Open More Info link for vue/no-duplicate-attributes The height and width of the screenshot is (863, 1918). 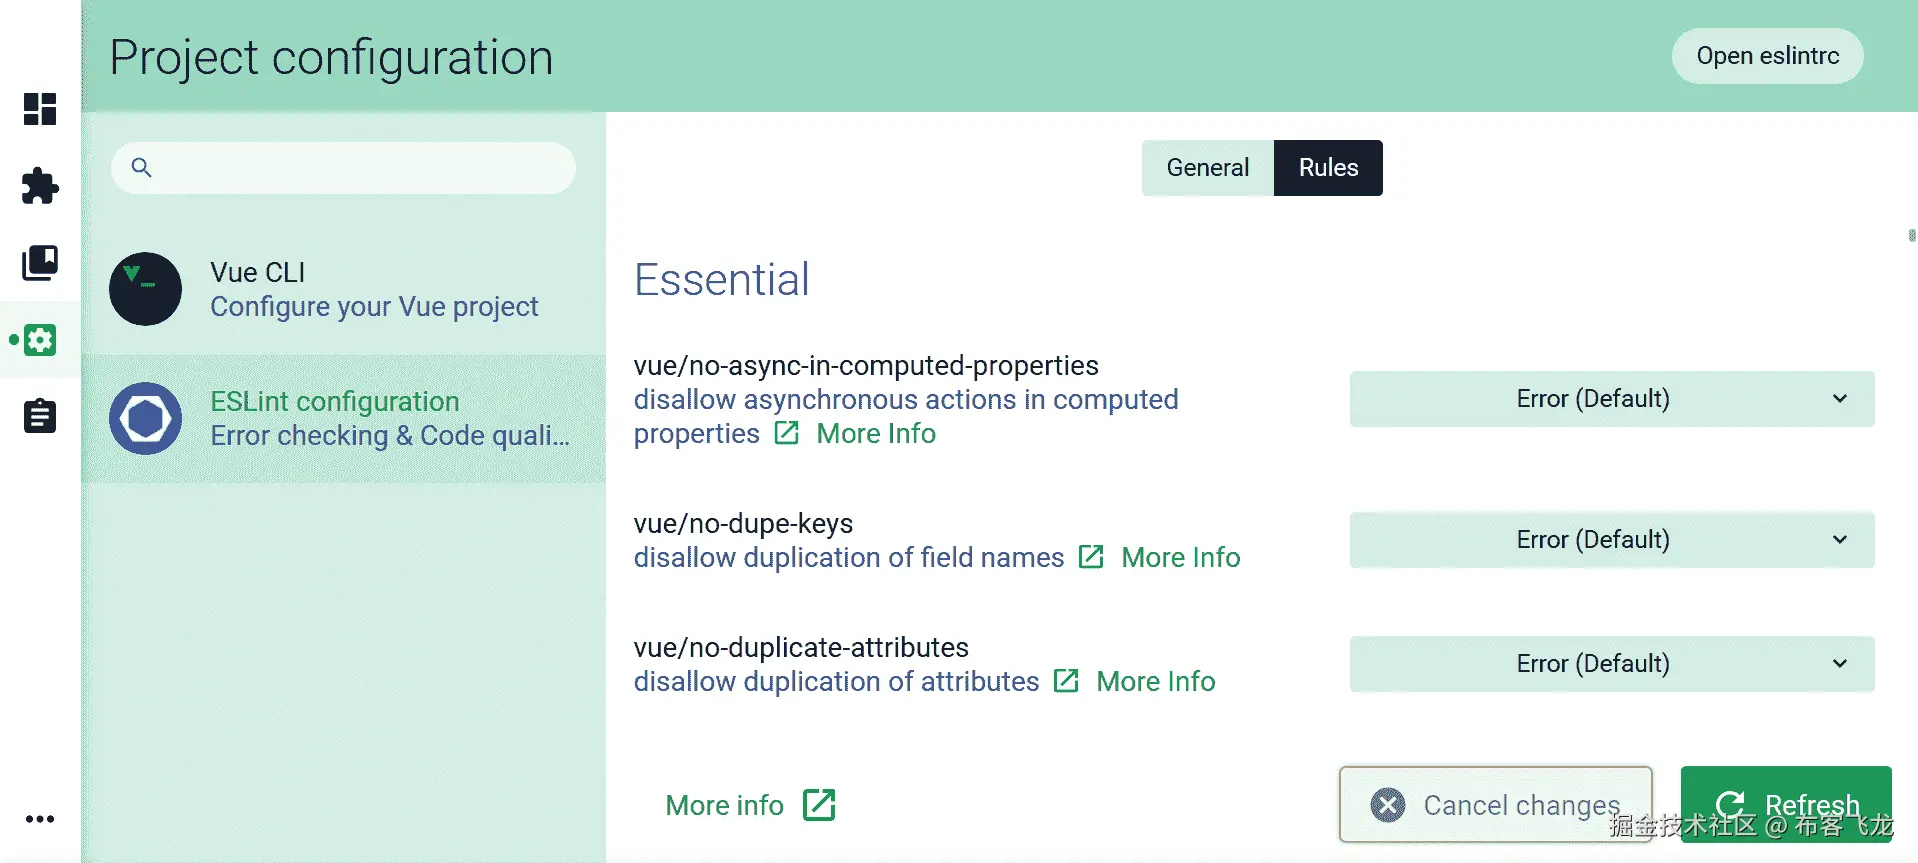coord(1155,682)
